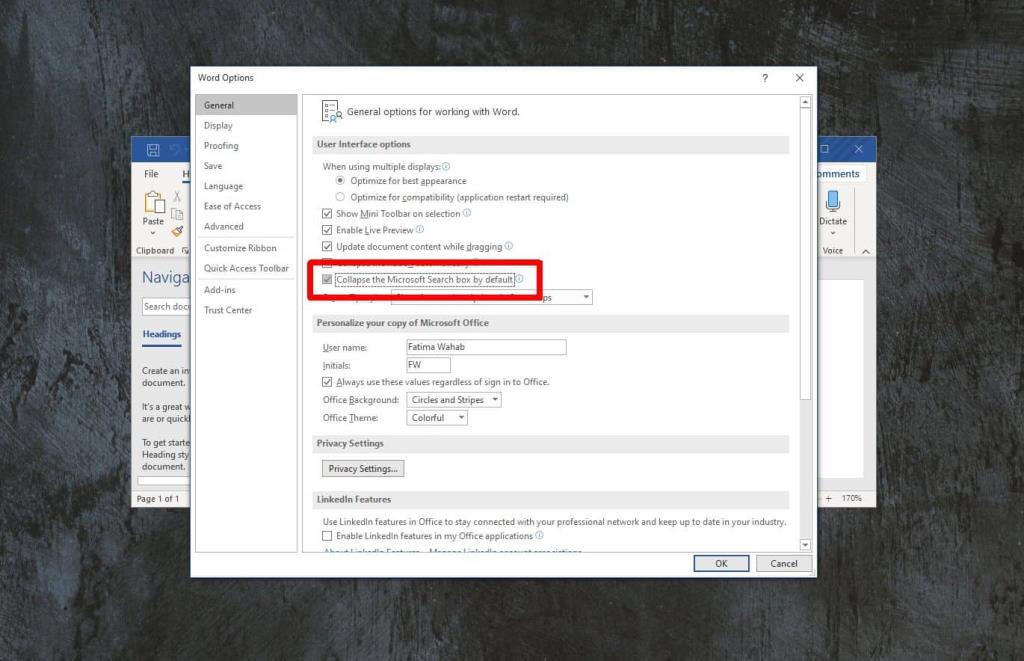
Task: Click the User name field showing Fatima Wahab
Action: click(x=486, y=346)
